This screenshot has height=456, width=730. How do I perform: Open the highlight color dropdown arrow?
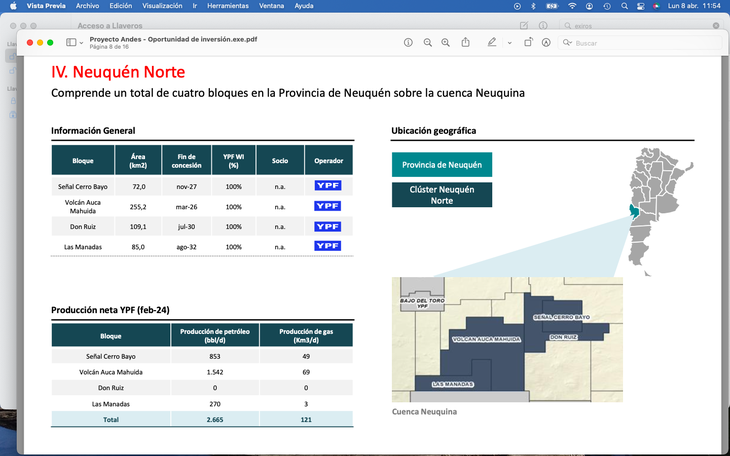508,43
